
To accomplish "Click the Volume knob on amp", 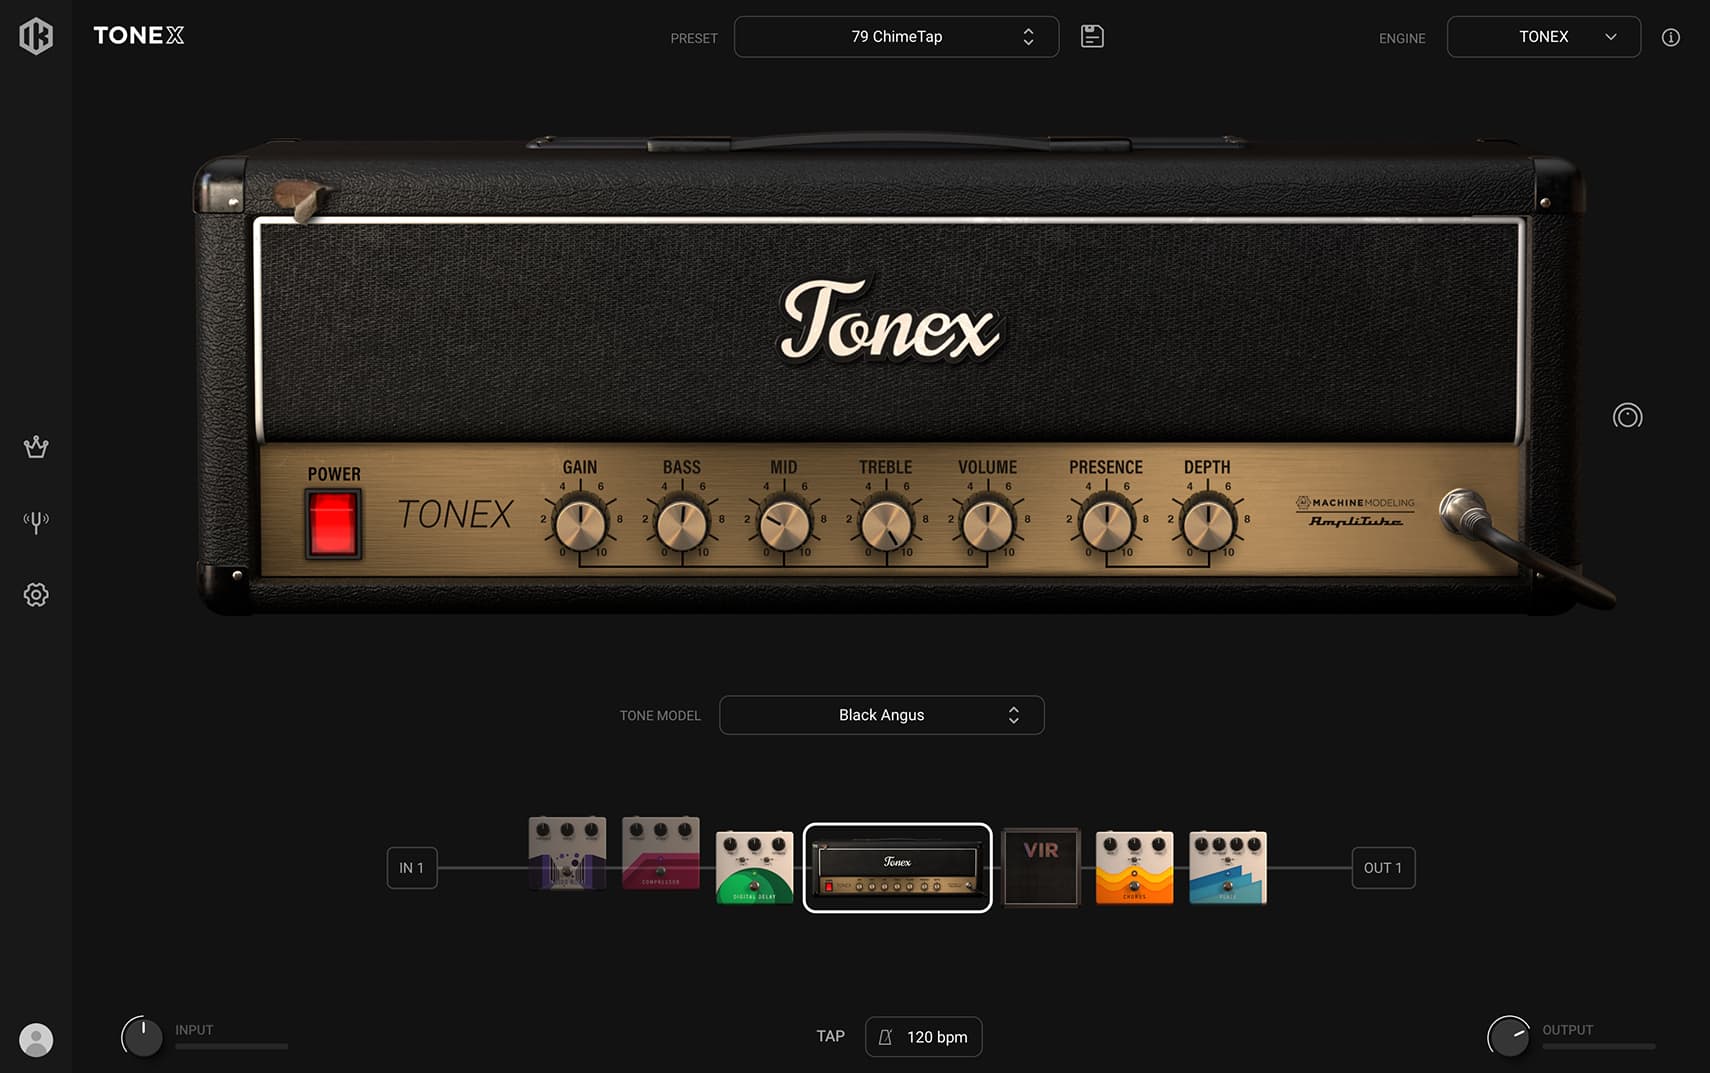I will coord(988,525).
